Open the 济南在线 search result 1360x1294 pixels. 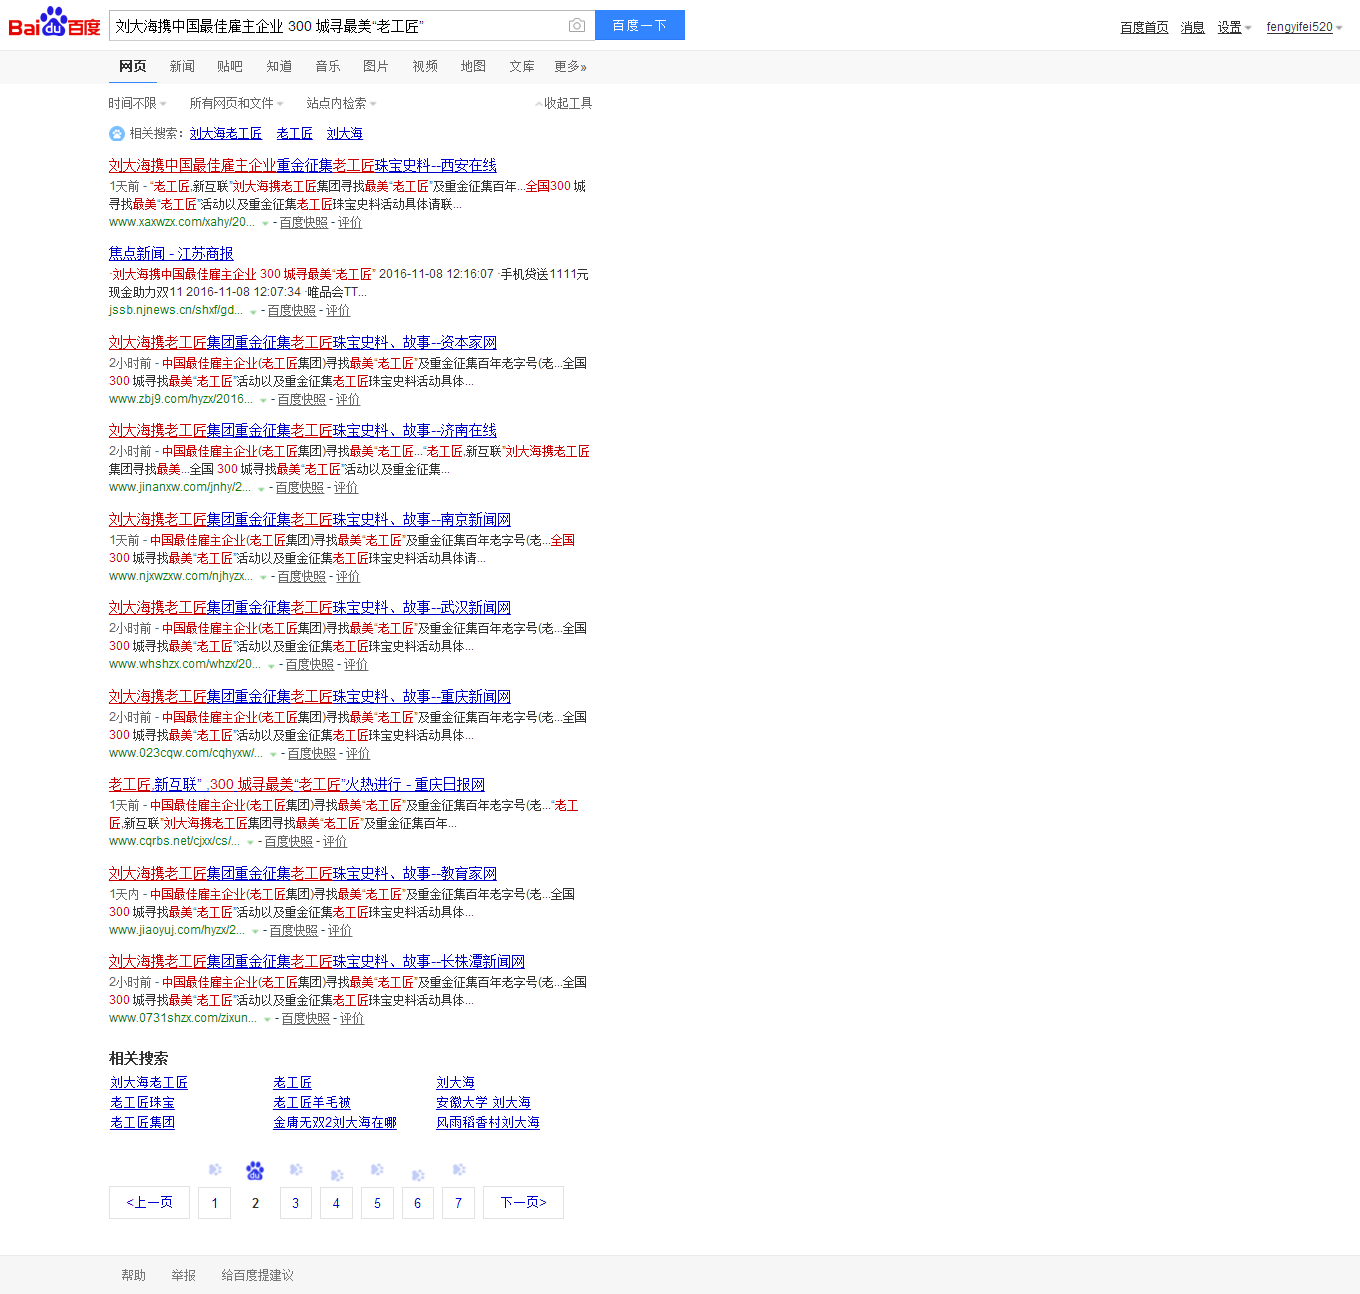303,431
